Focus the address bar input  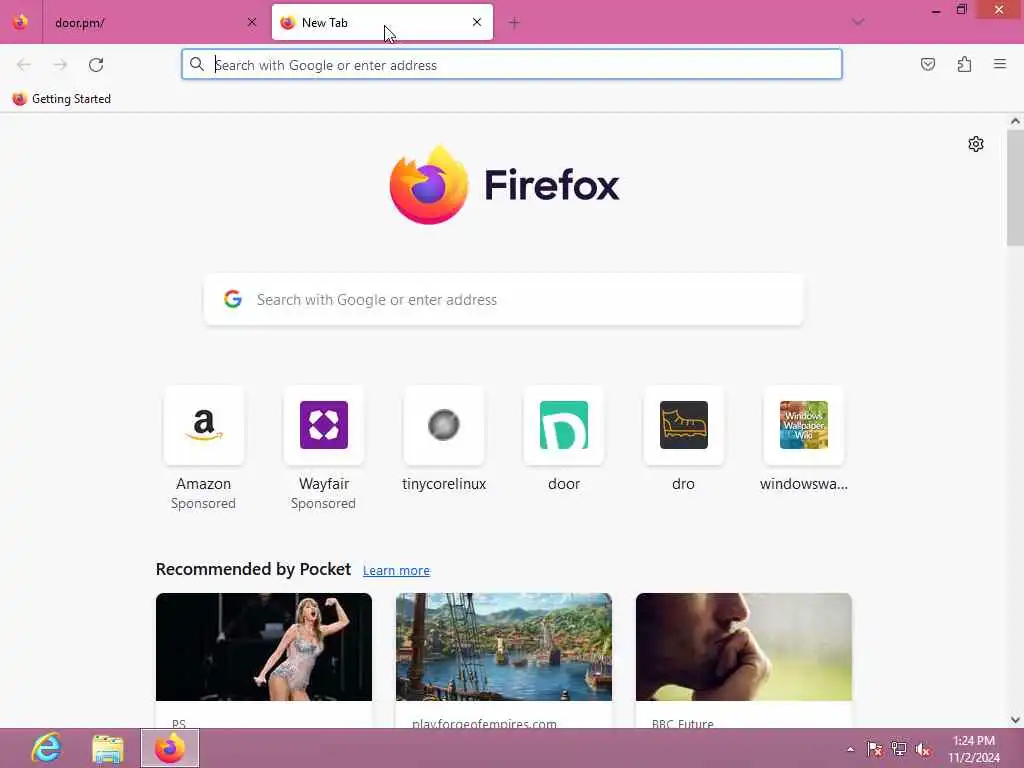pyautogui.click(x=512, y=65)
